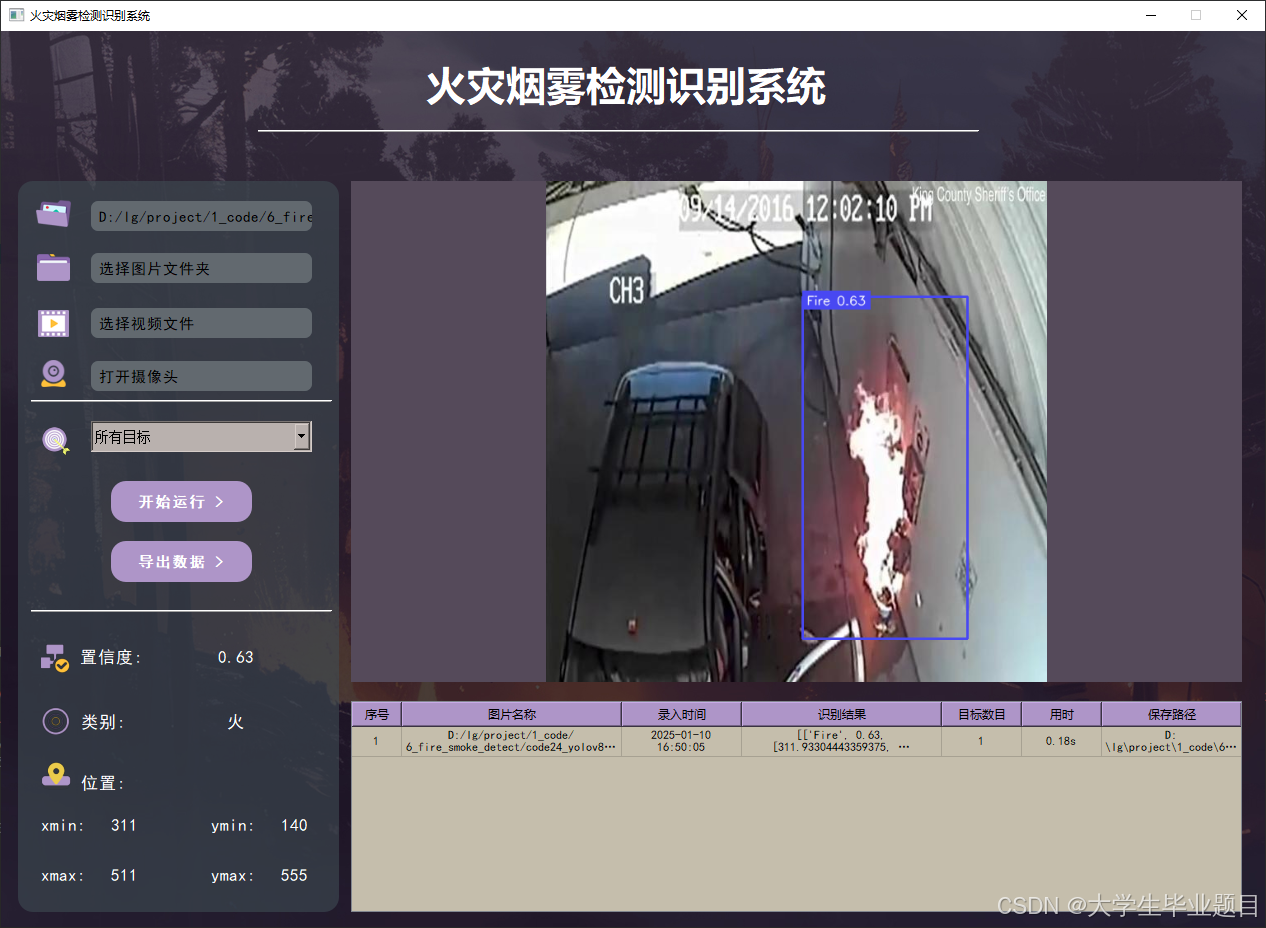Screen dimensions: 1266x928
Task: Click the image file selection icon
Action: point(53,213)
